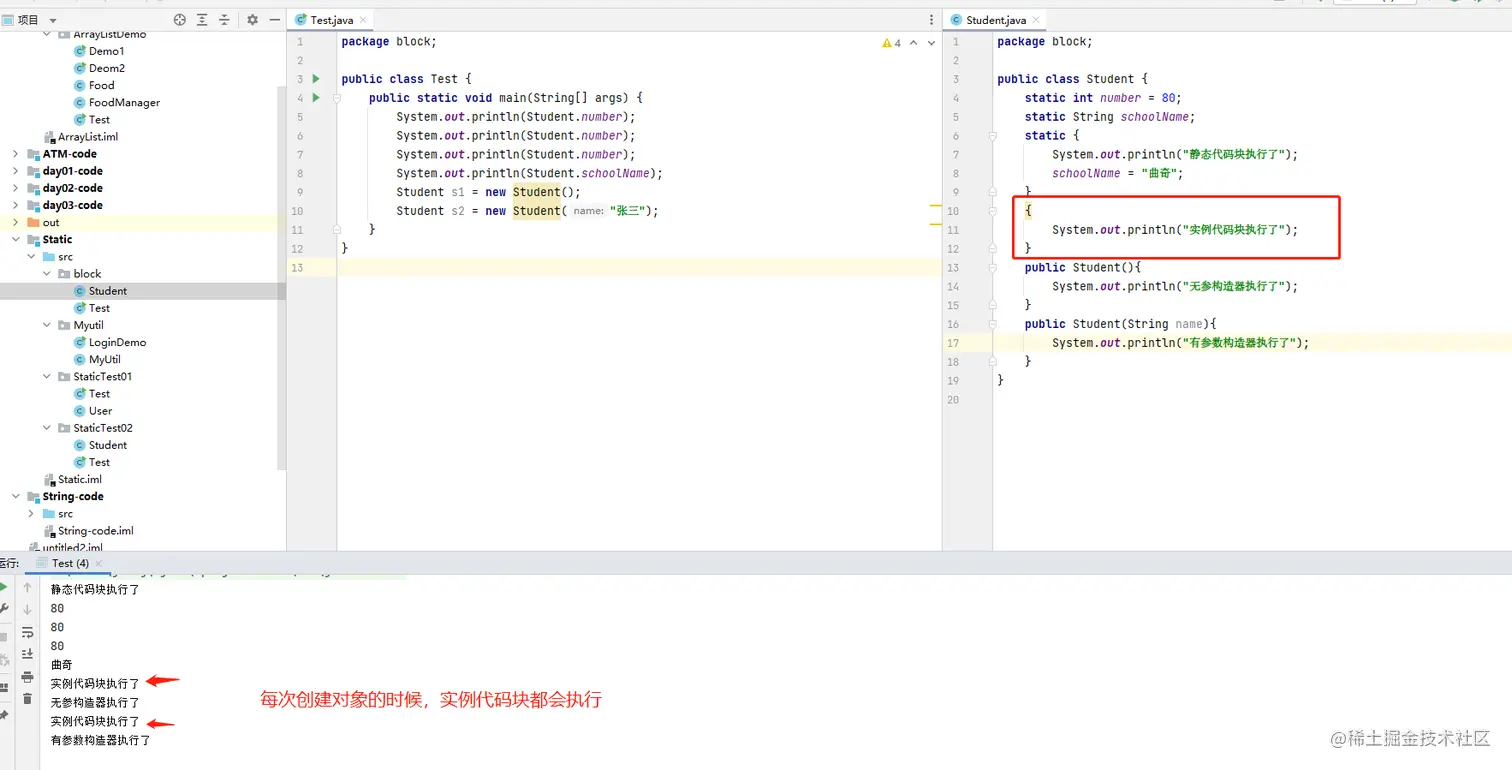Fold the no-arg Student() constructor
The image size is (1512, 770).
pos(994,267)
